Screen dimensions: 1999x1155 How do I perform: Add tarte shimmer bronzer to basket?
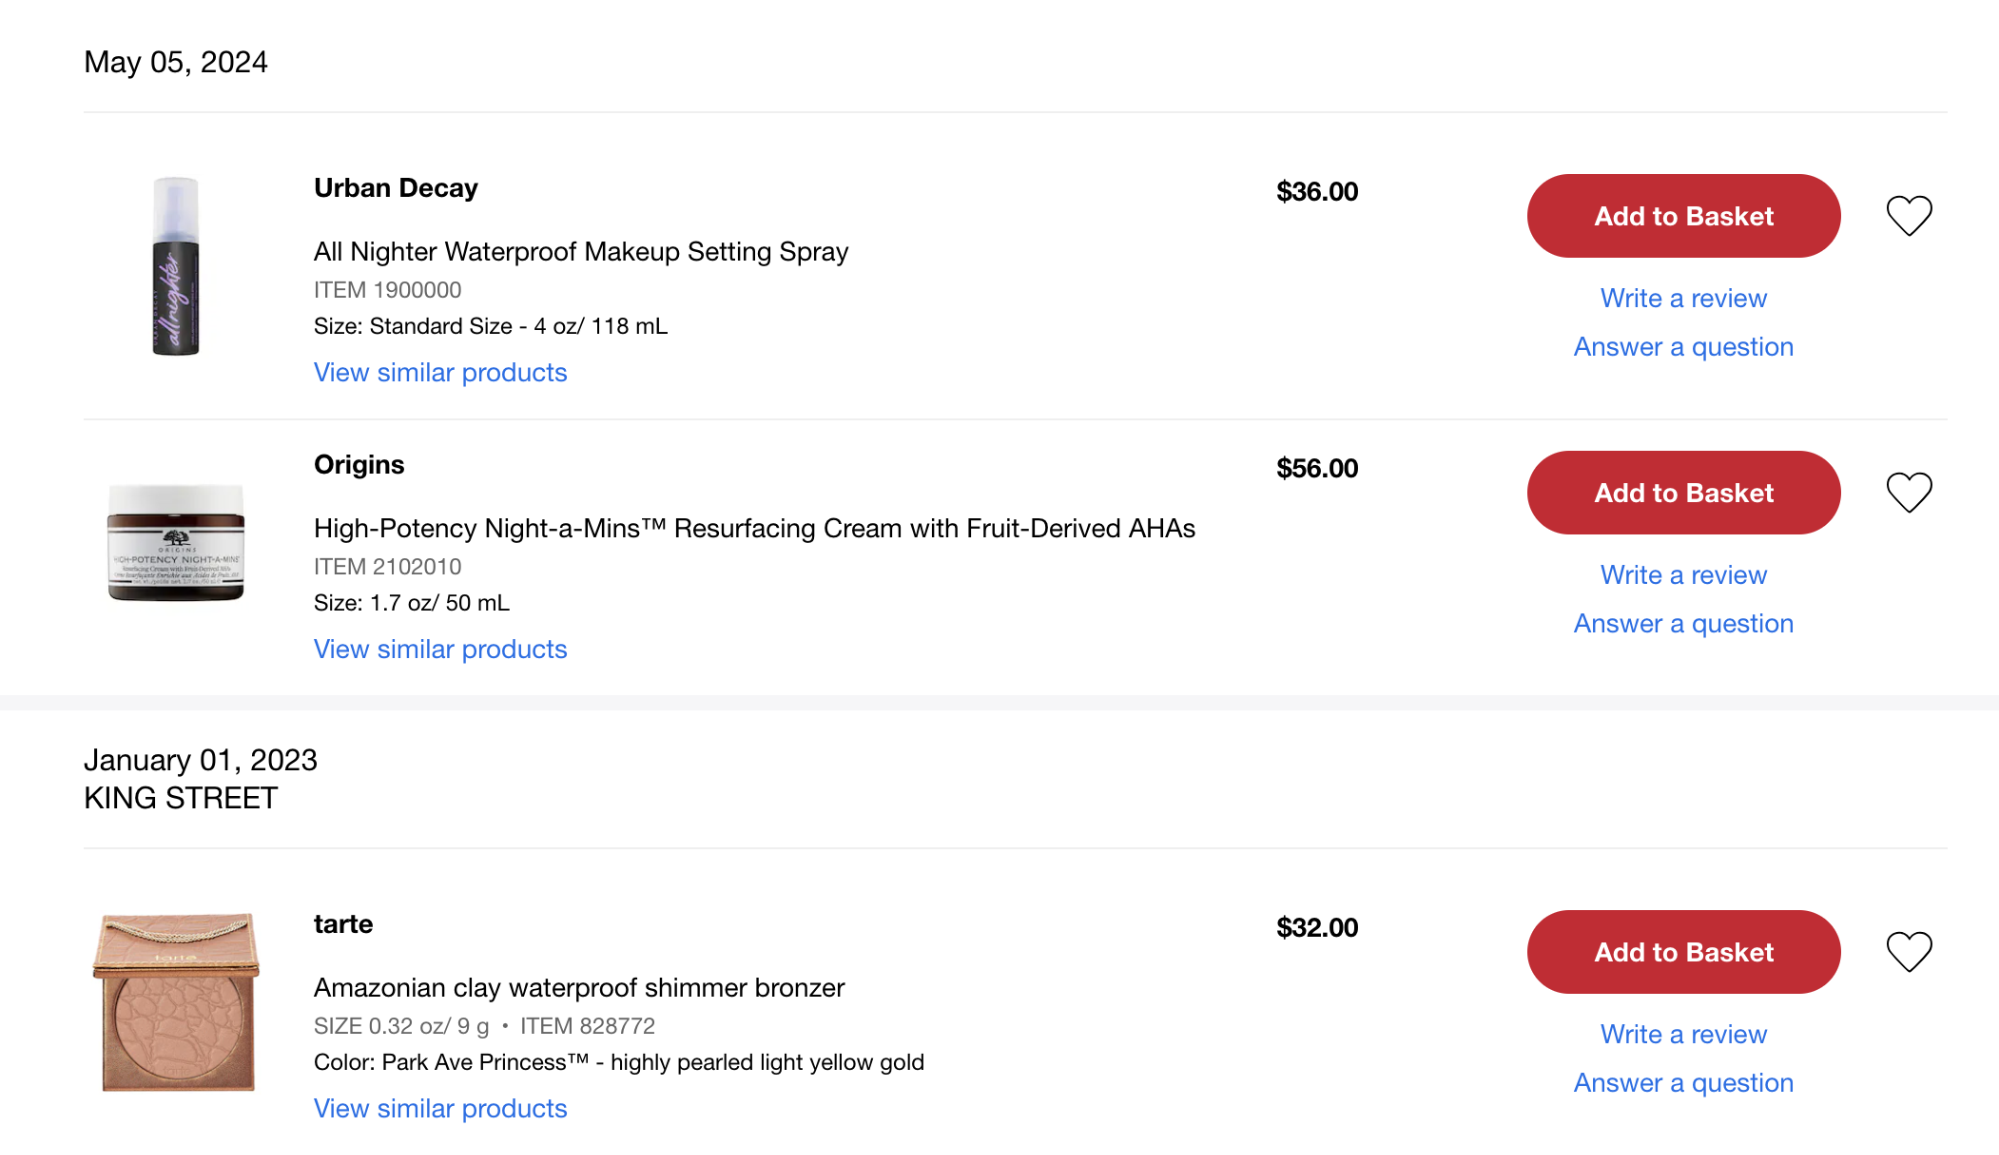[1682, 952]
